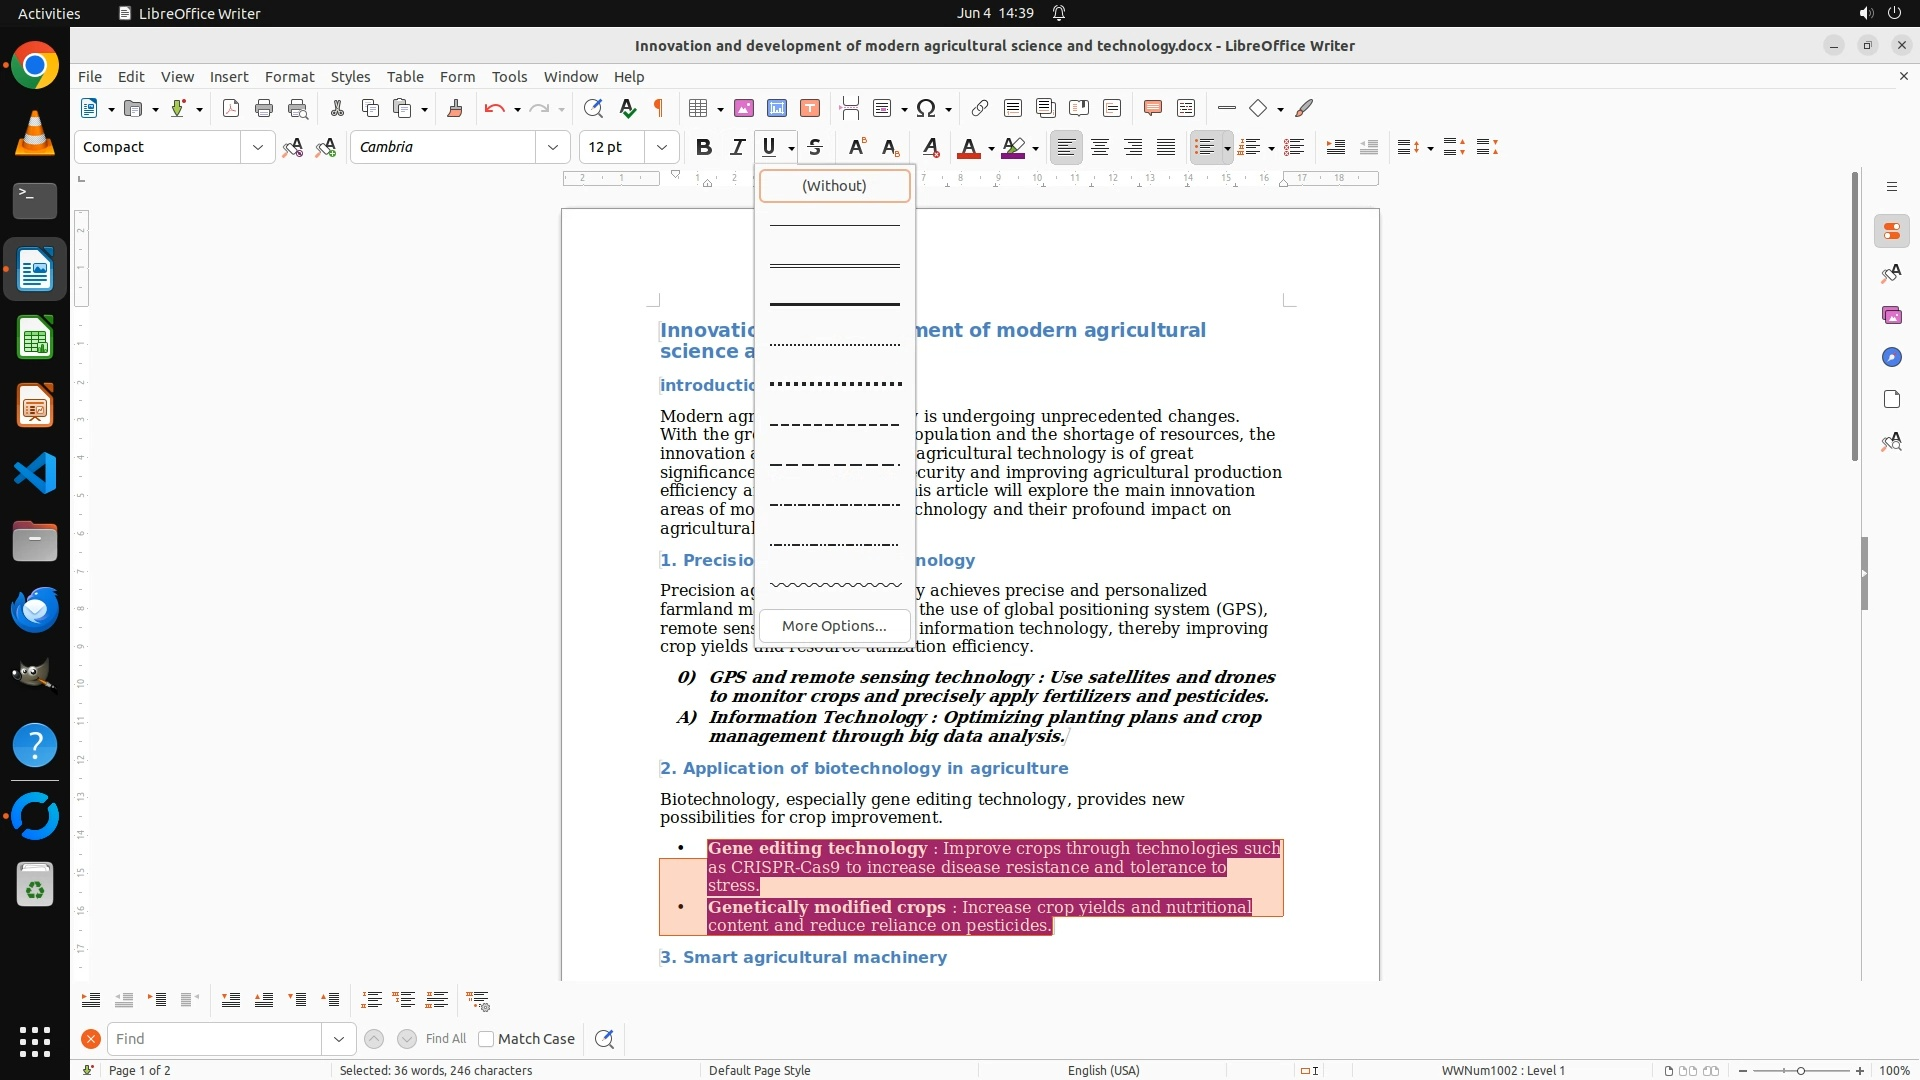
Task: Open the Table menu
Action: [x=405, y=77]
